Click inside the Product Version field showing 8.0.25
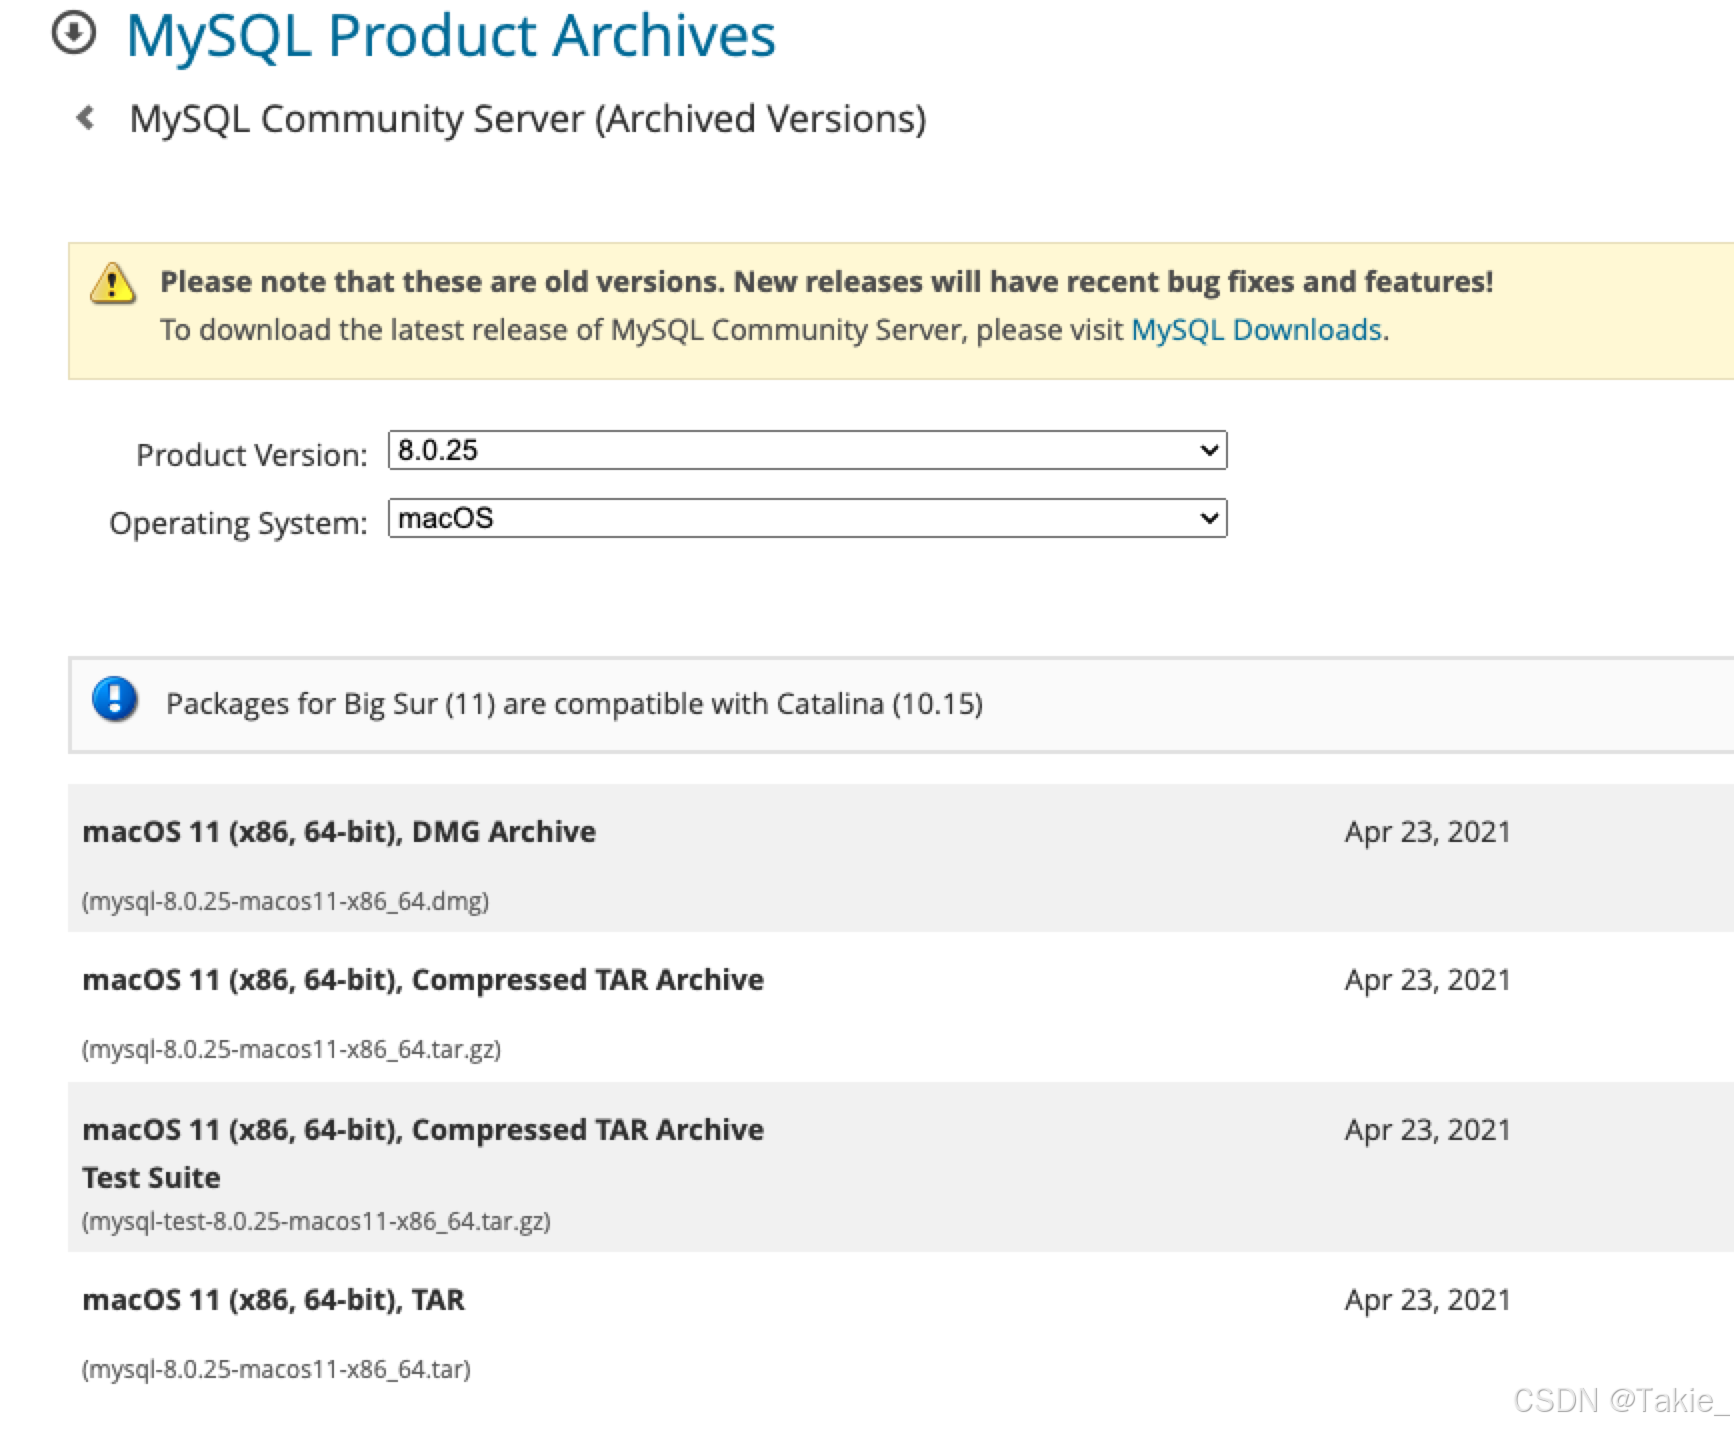 click(x=700, y=451)
